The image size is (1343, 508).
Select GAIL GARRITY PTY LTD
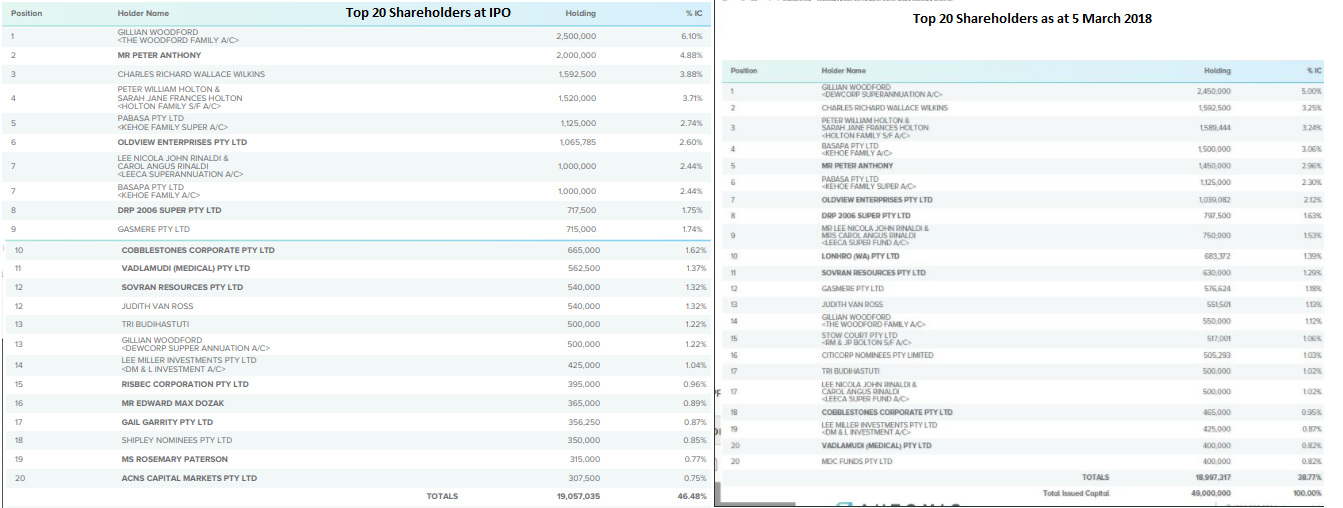click(x=167, y=422)
